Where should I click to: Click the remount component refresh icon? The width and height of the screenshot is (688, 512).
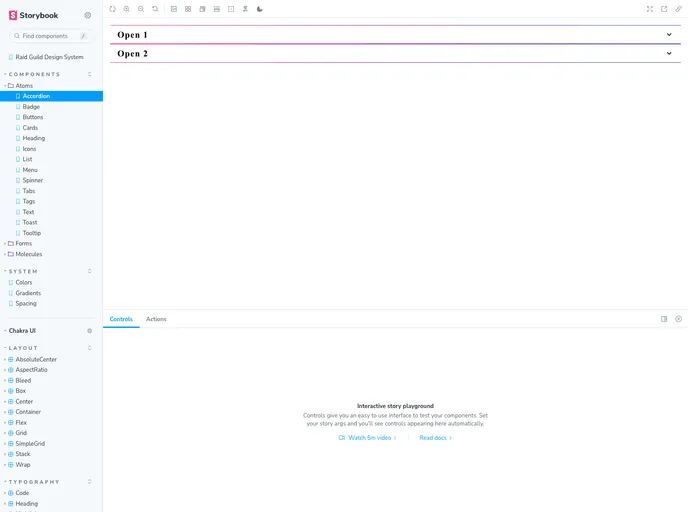point(112,9)
